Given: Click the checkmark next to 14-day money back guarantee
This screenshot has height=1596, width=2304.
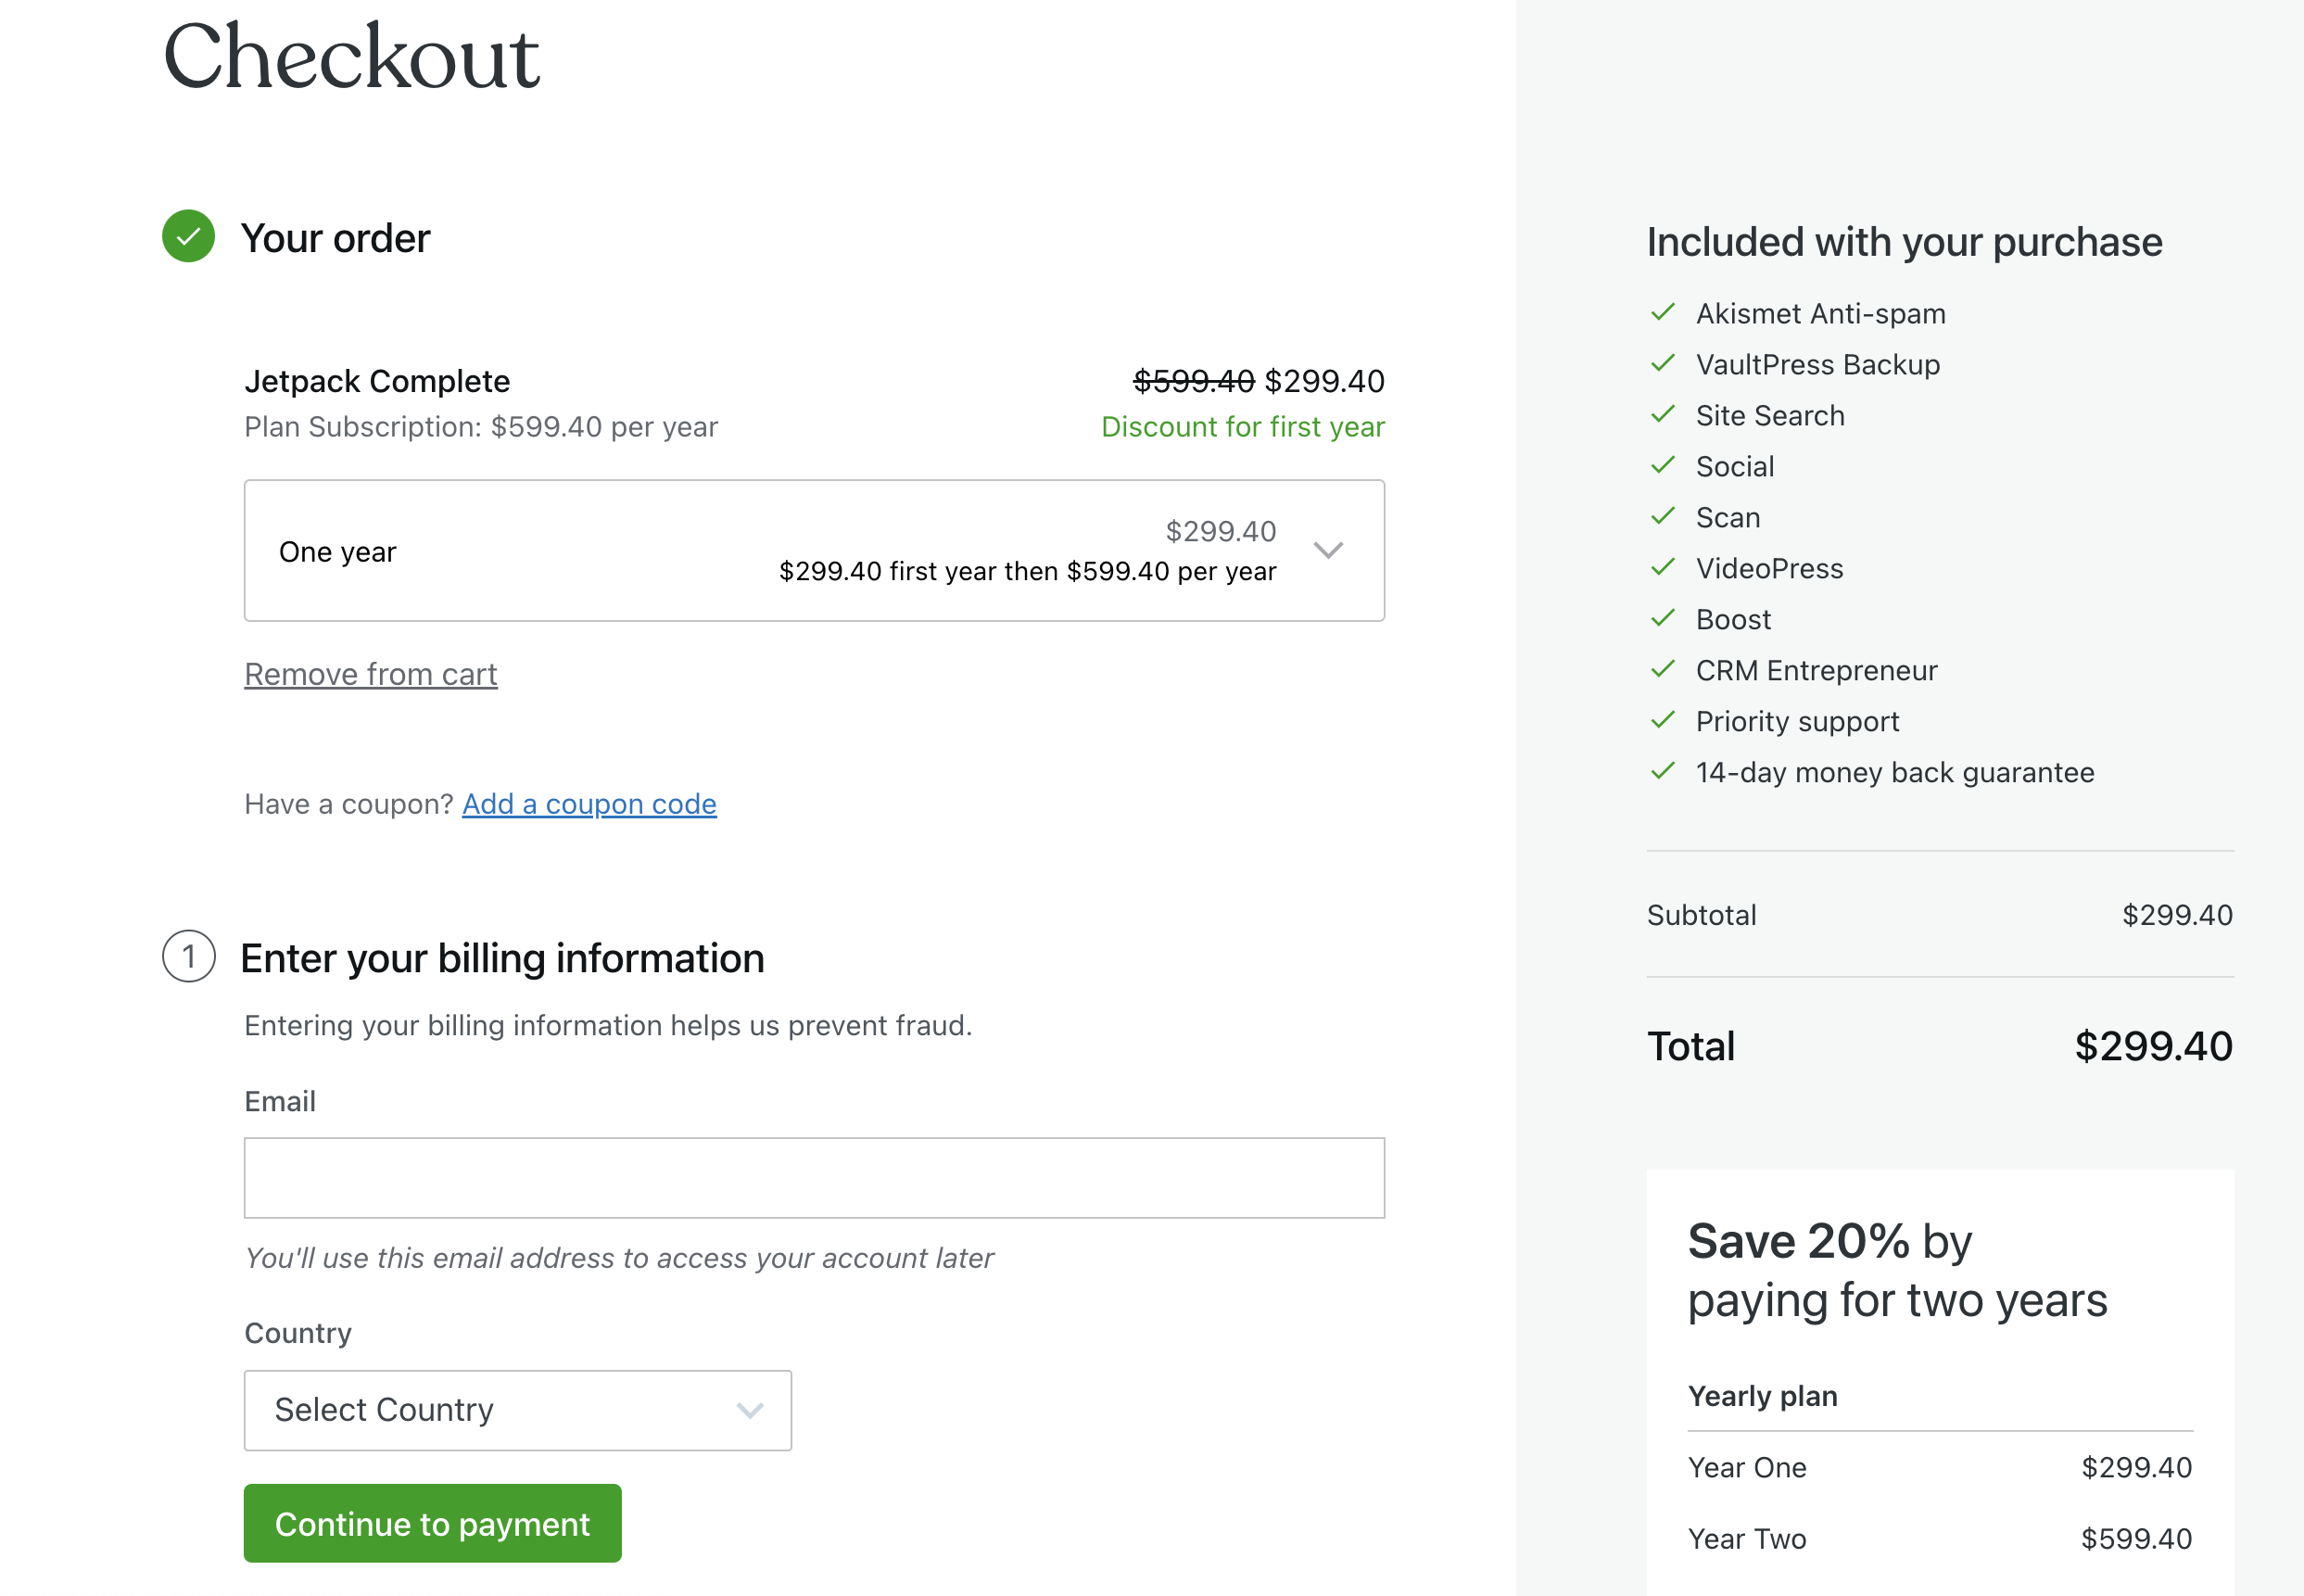Looking at the screenshot, I should 1663,771.
